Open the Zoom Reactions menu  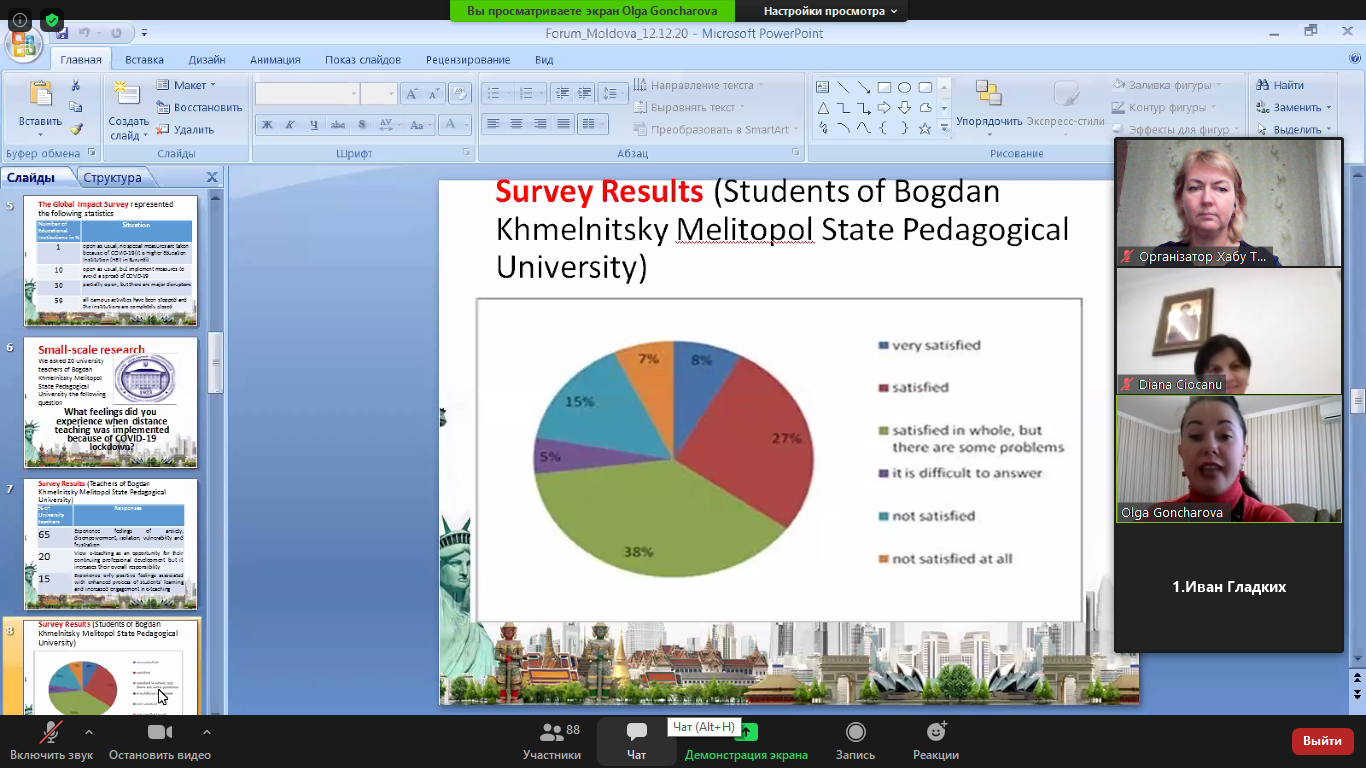click(x=936, y=733)
